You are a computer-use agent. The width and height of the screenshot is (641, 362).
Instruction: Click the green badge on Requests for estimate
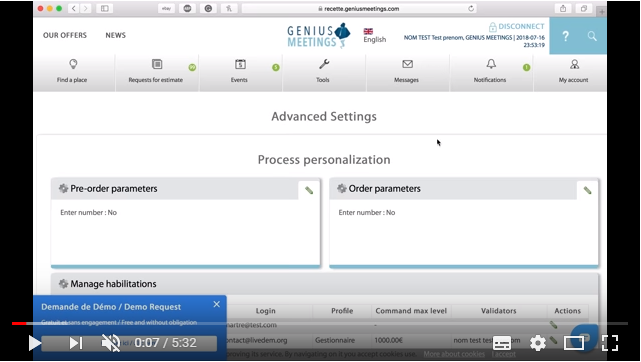192,67
